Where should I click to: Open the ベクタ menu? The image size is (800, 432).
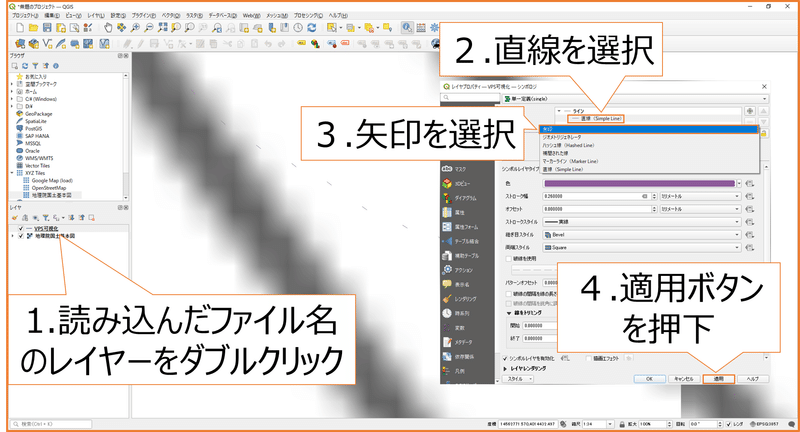(x=171, y=15)
